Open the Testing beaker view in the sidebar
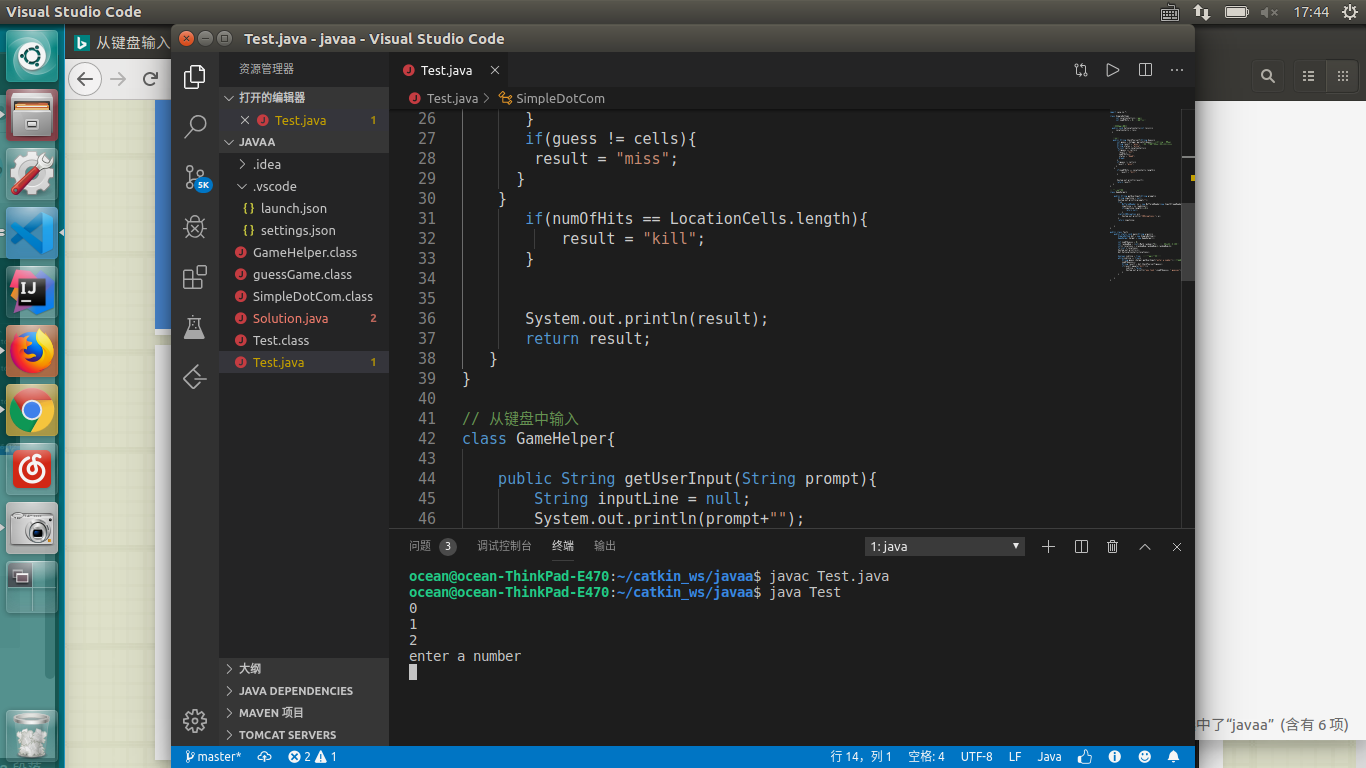 pos(194,327)
